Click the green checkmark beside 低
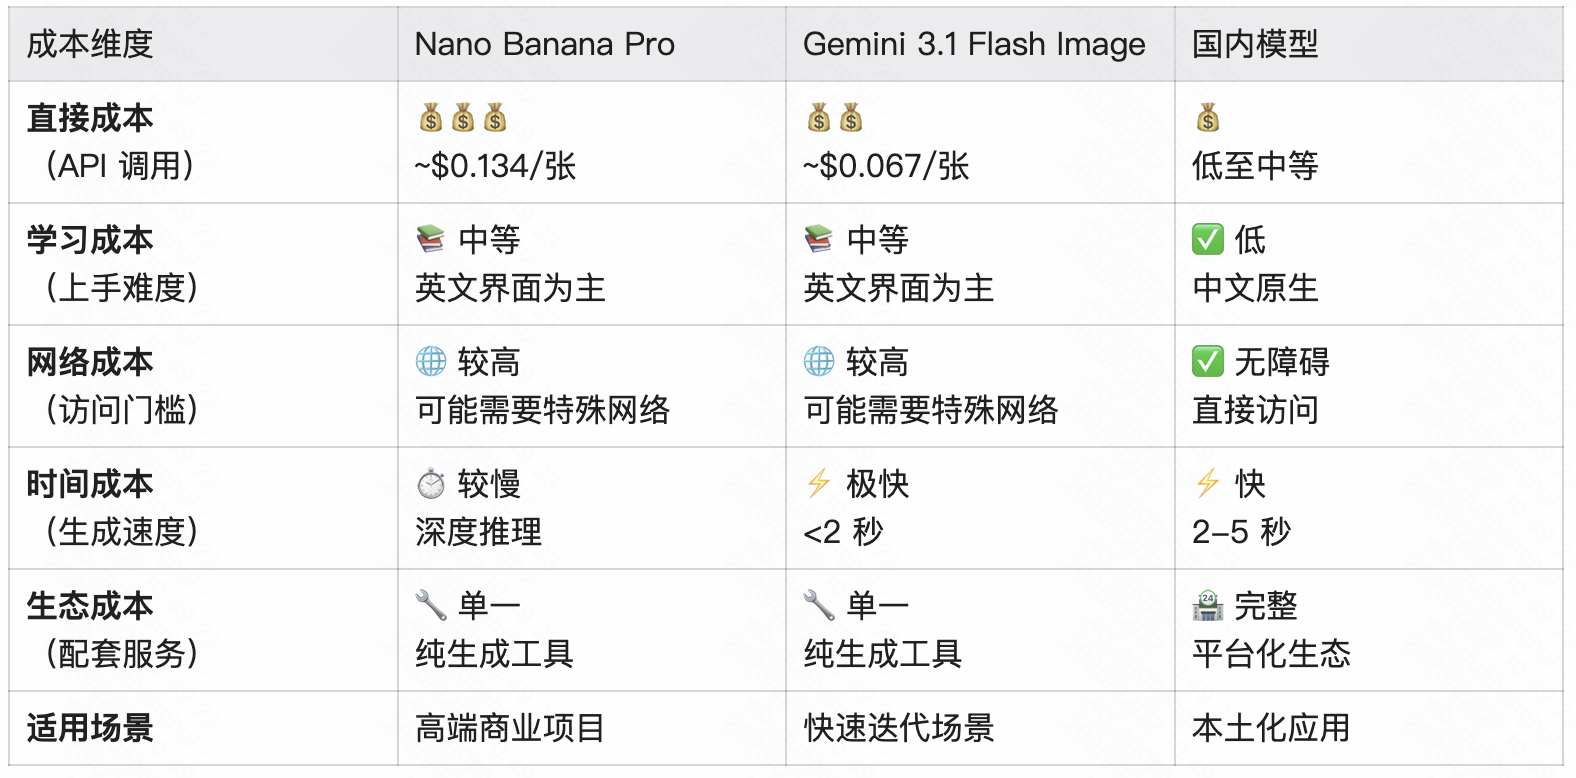 click(x=1208, y=240)
